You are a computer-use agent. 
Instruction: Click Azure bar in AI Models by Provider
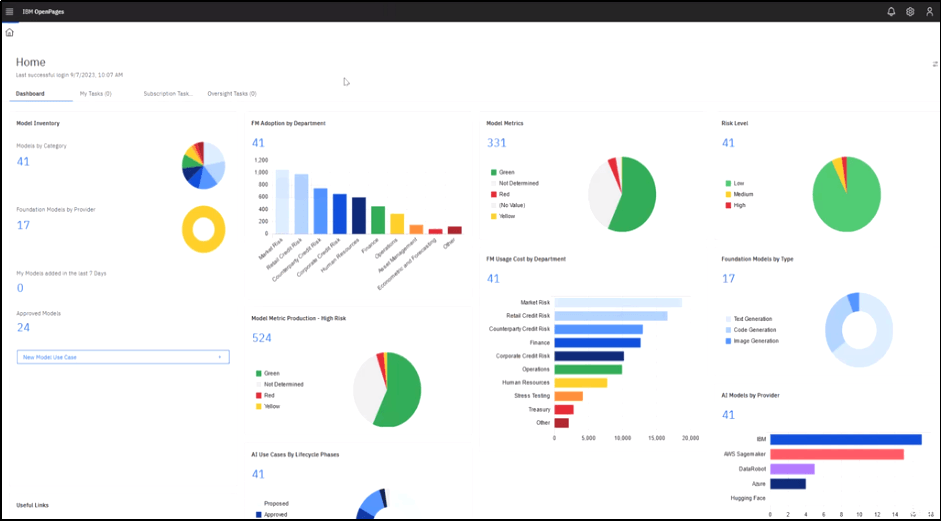787,483
